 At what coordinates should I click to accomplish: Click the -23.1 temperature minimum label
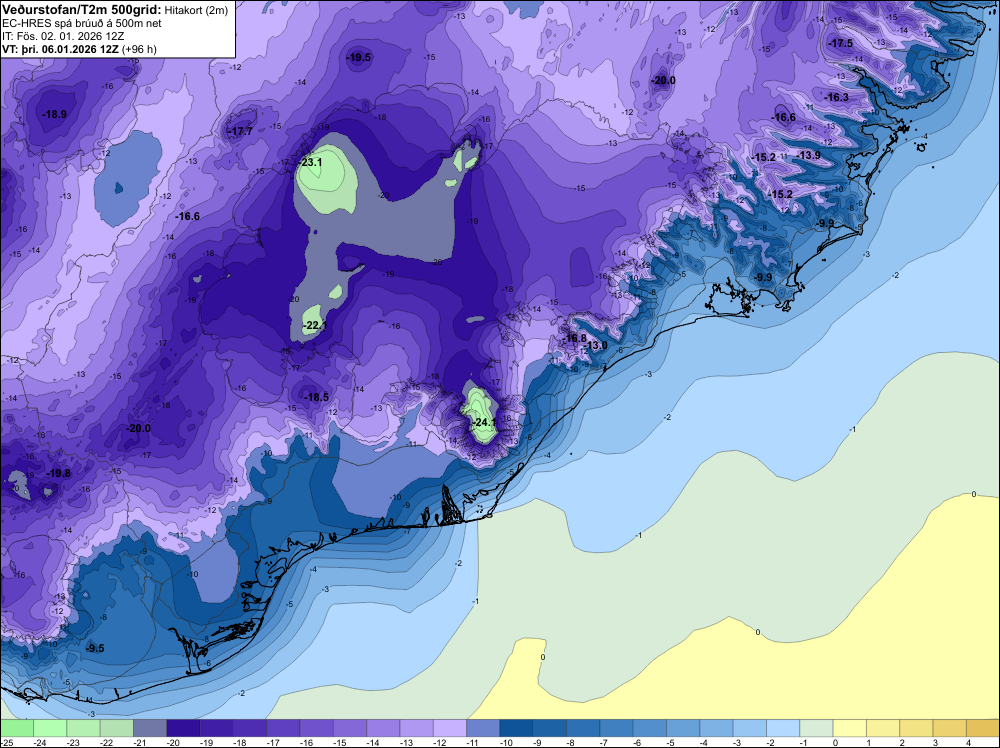(x=312, y=163)
